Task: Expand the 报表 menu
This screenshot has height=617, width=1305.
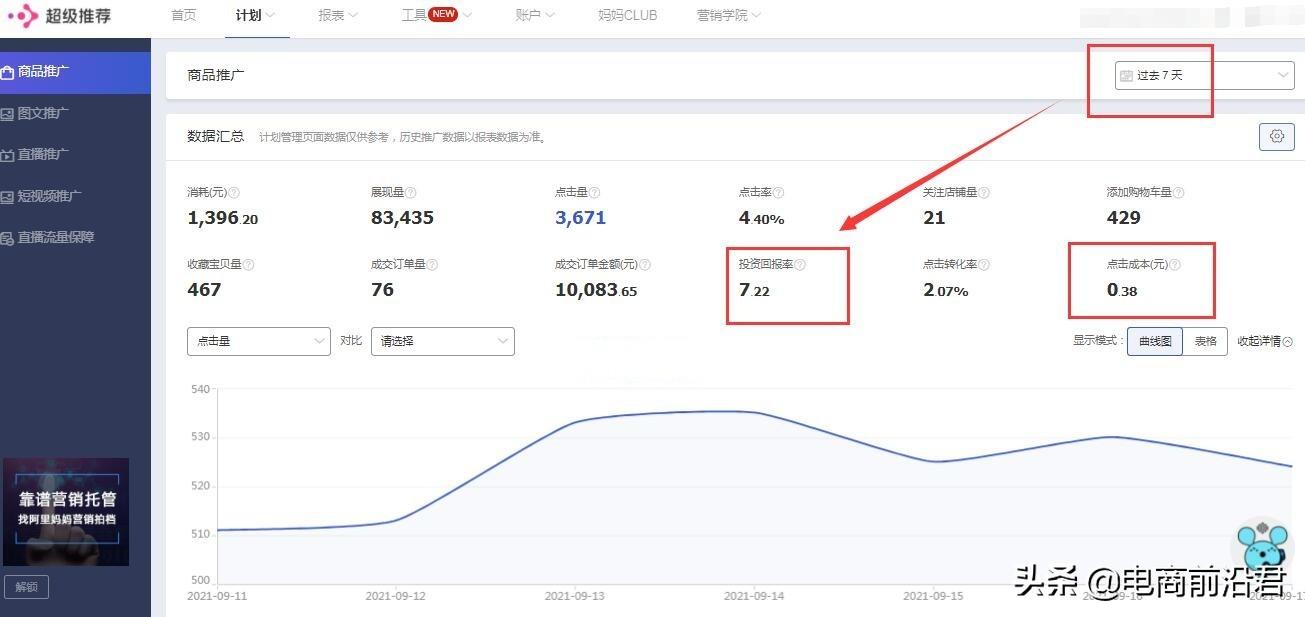Action: (338, 15)
